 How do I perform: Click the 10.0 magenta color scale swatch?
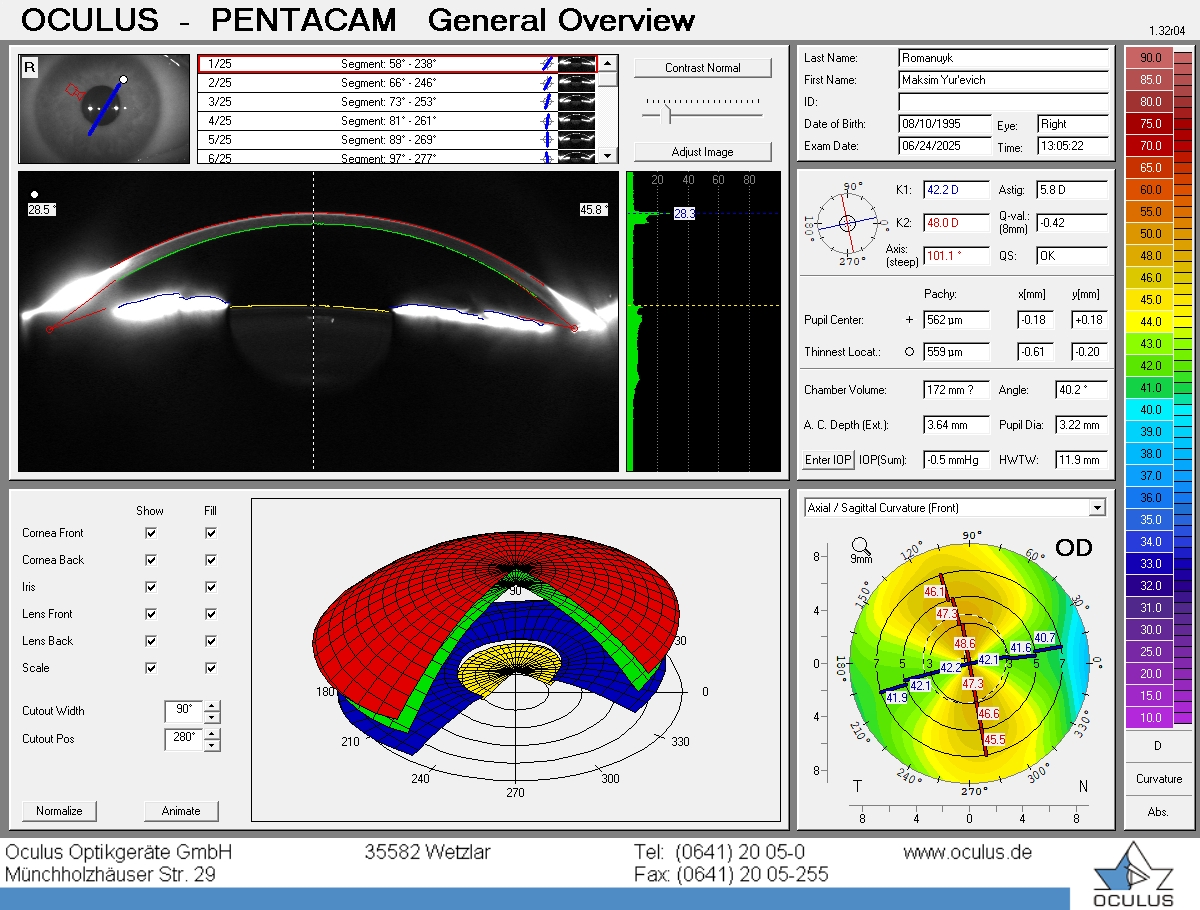coord(1151,718)
